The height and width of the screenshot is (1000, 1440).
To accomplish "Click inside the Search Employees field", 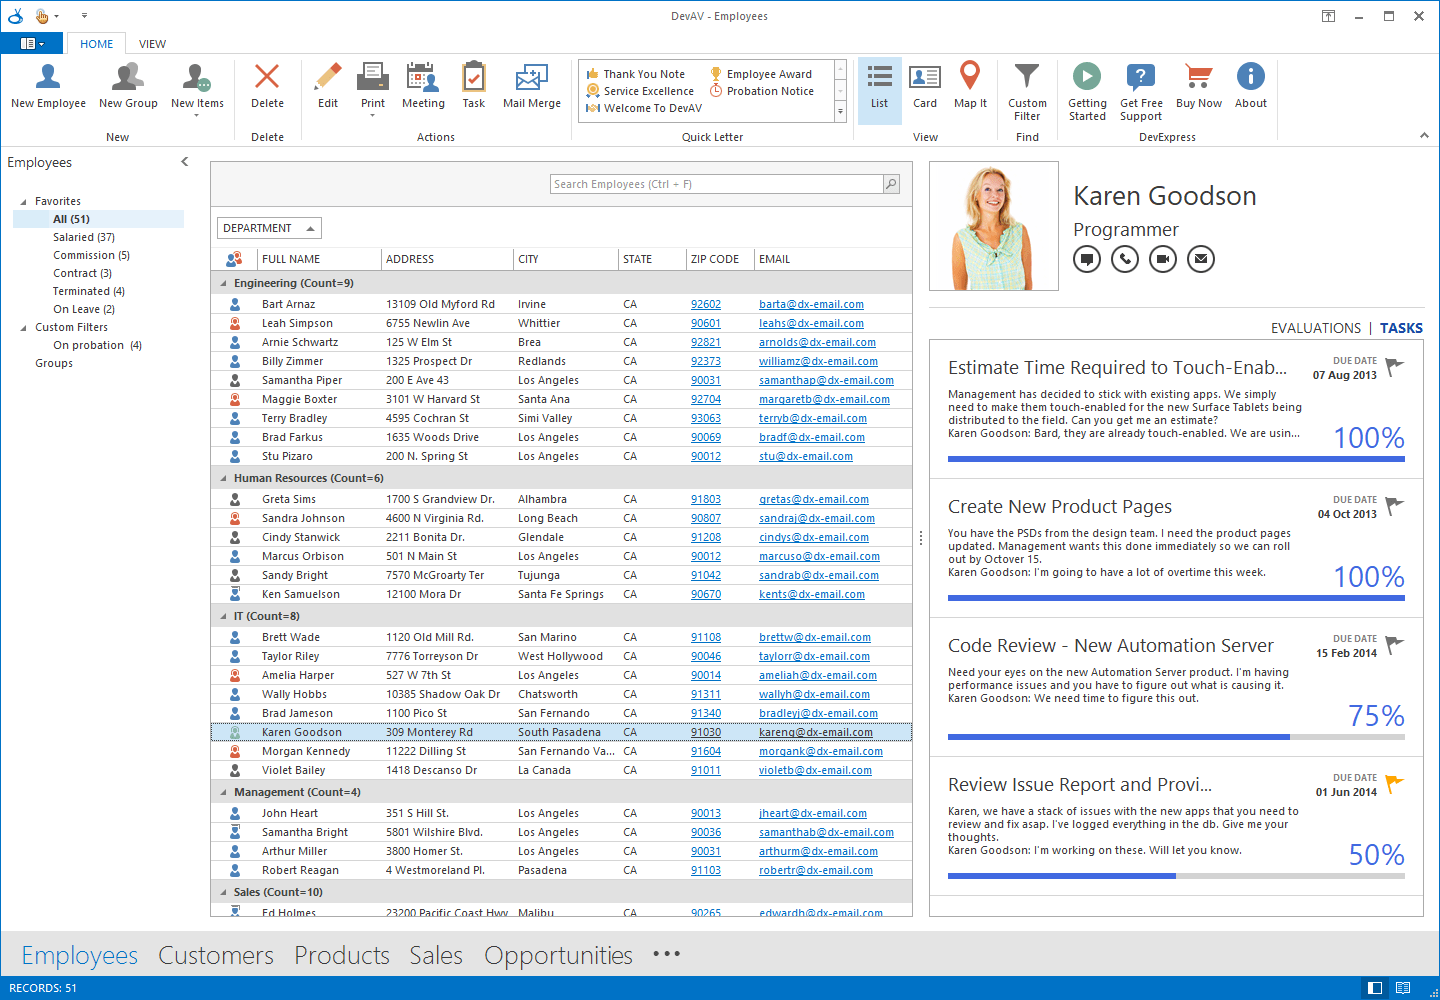I will (717, 184).
